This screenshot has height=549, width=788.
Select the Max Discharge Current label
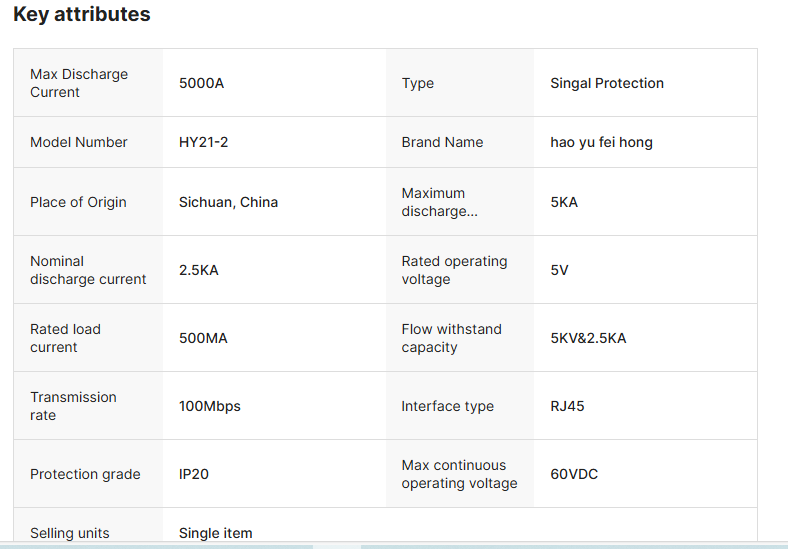[79, 83]
